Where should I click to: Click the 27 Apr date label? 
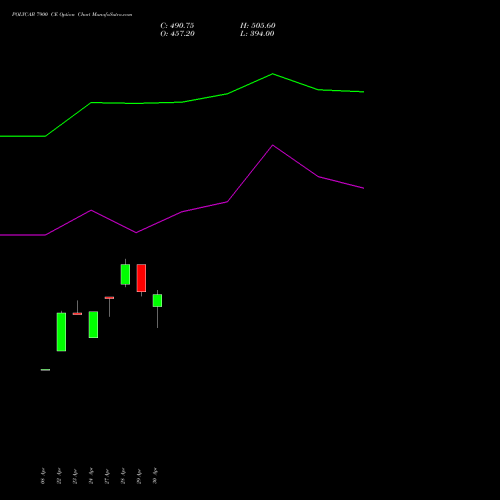pyautogui.click(x=107, y=476)
